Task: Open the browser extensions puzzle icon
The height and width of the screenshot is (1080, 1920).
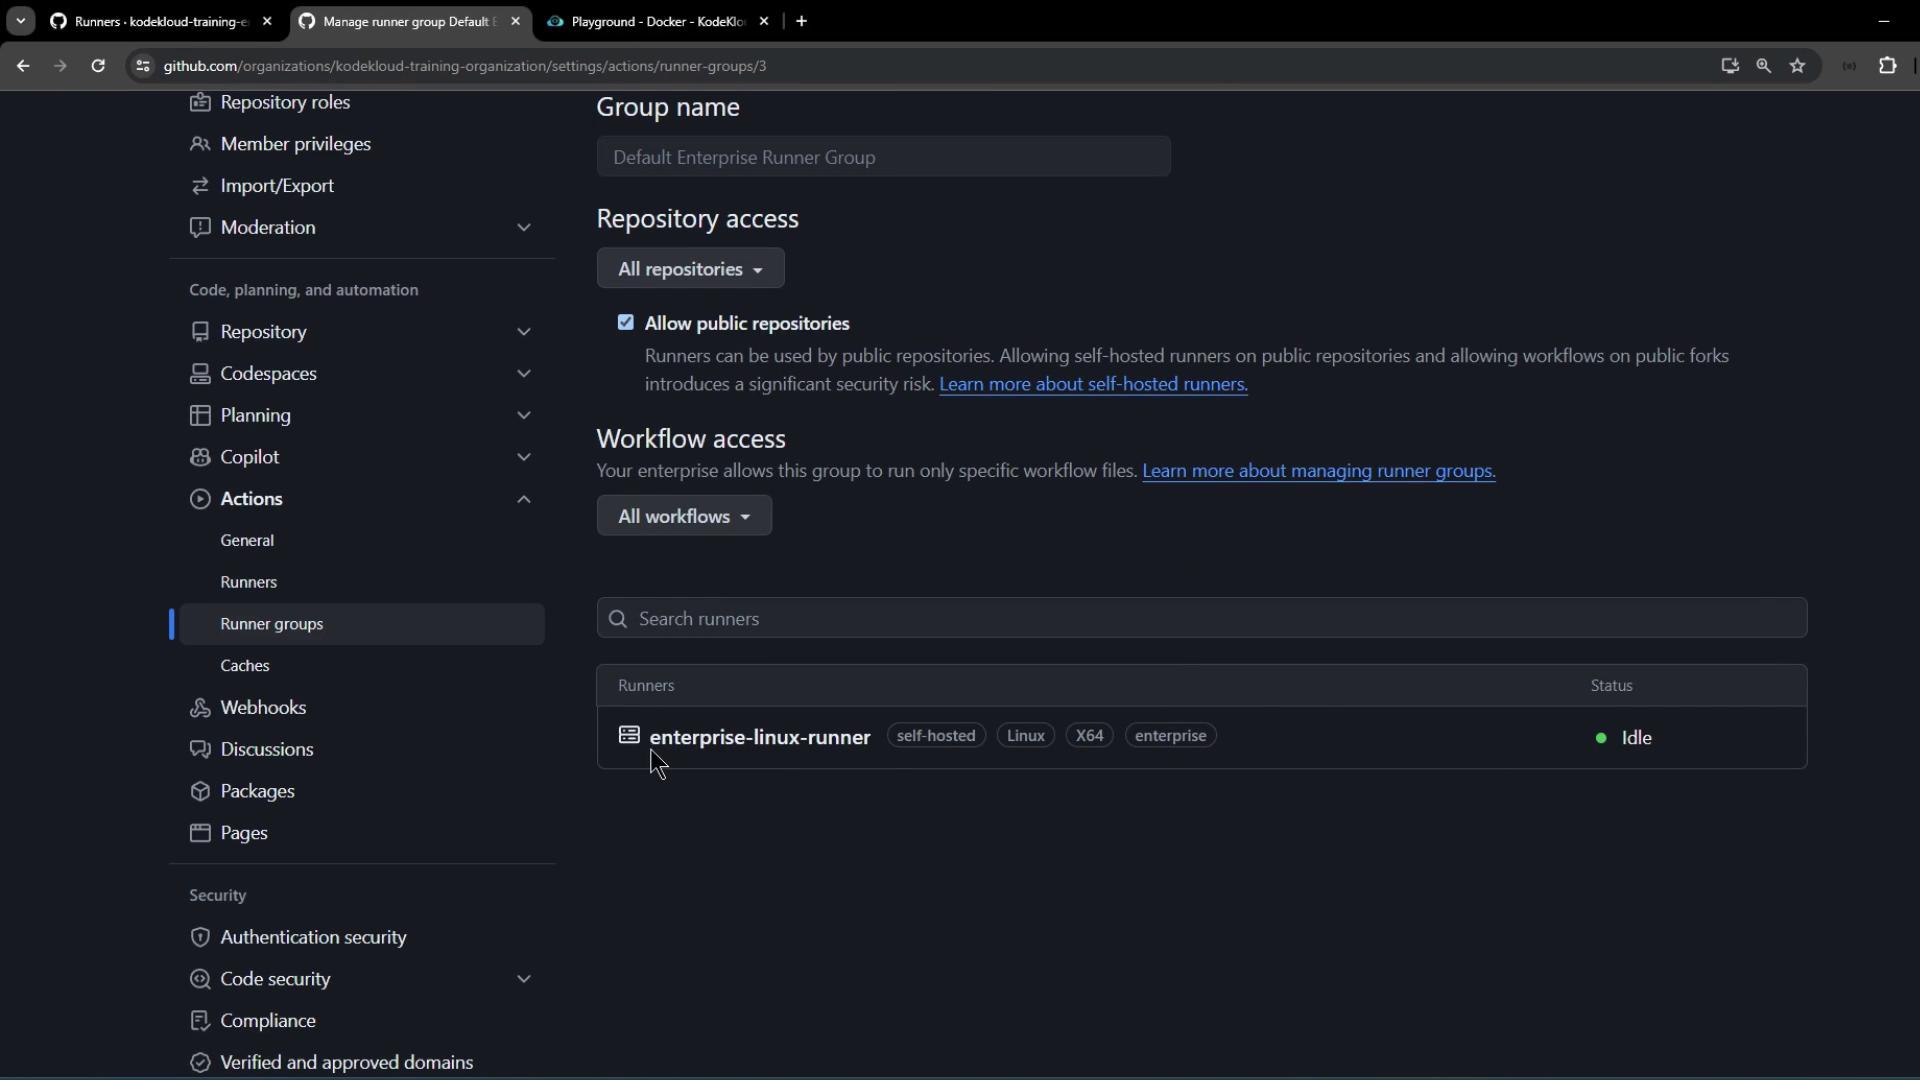Action: 1887,66
